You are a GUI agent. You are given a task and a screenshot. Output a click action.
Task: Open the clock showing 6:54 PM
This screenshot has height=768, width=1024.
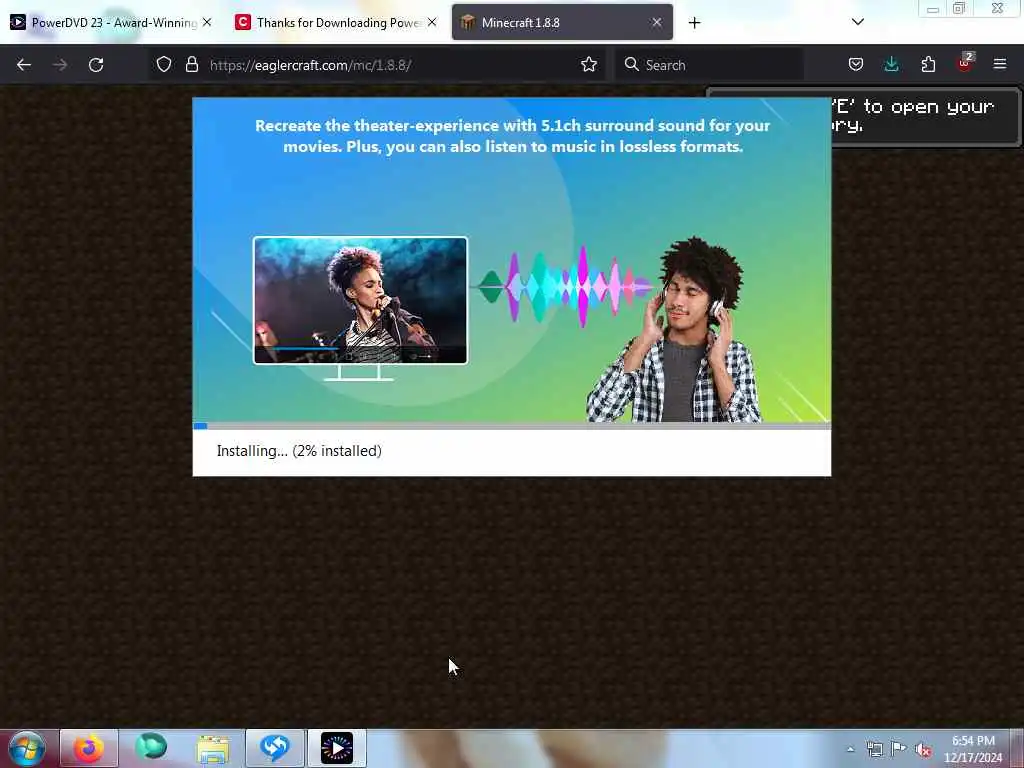point(972,749)
